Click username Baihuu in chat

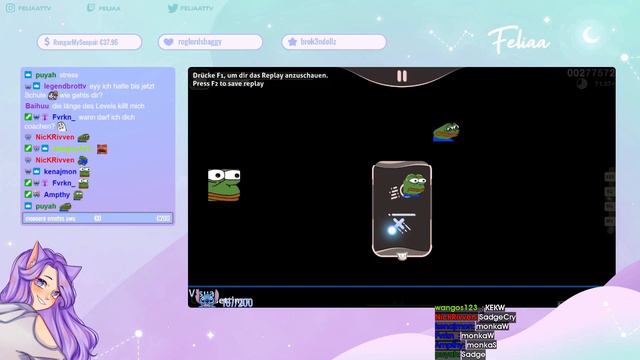coord(37,106)
